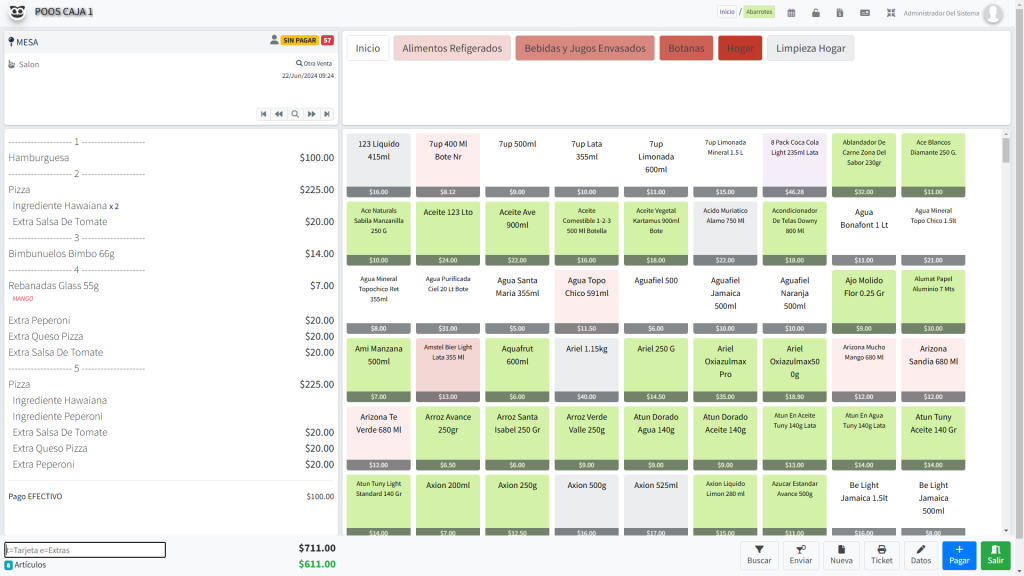Go to first record arrow

point(263,114)
